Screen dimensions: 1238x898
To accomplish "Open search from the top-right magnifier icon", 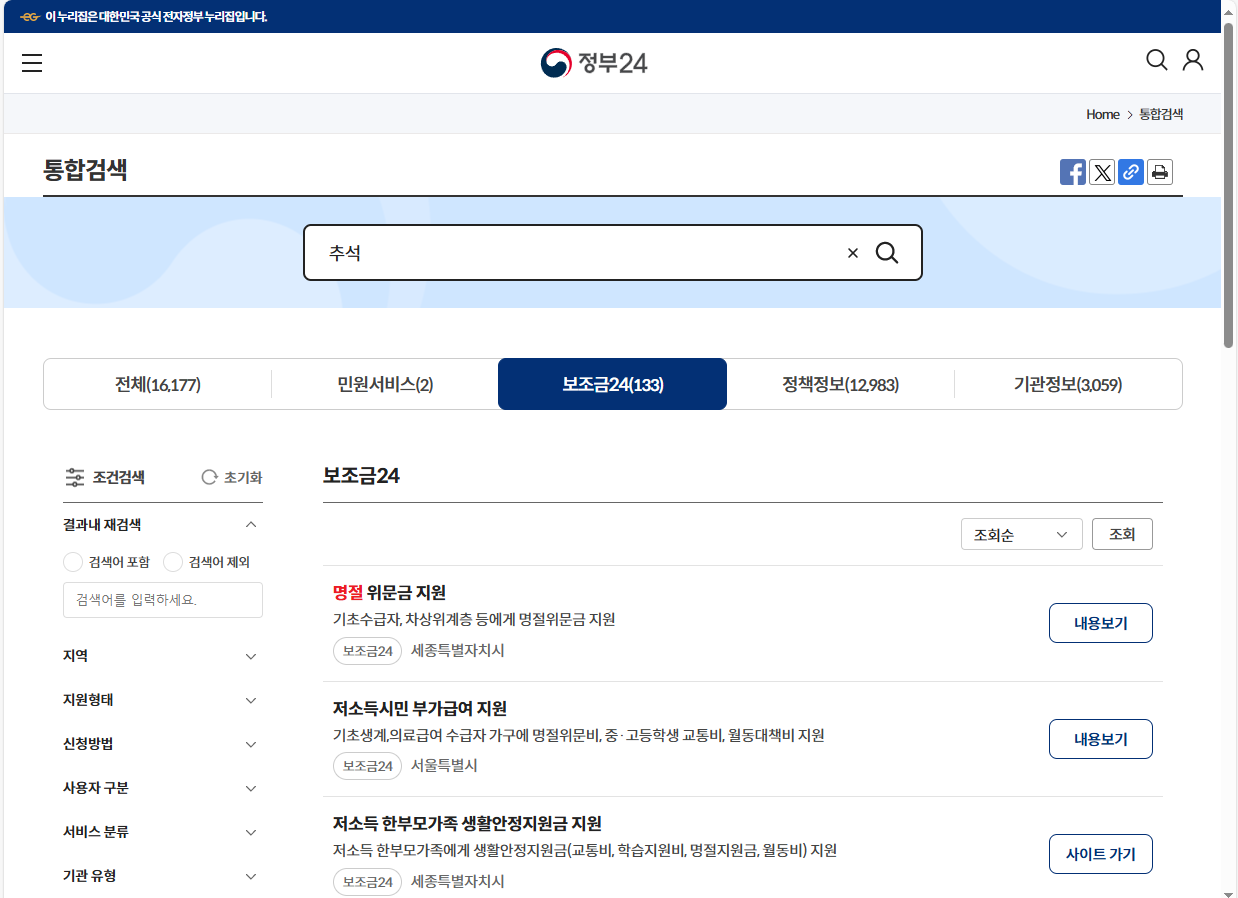I will (x=1155, y=60).
